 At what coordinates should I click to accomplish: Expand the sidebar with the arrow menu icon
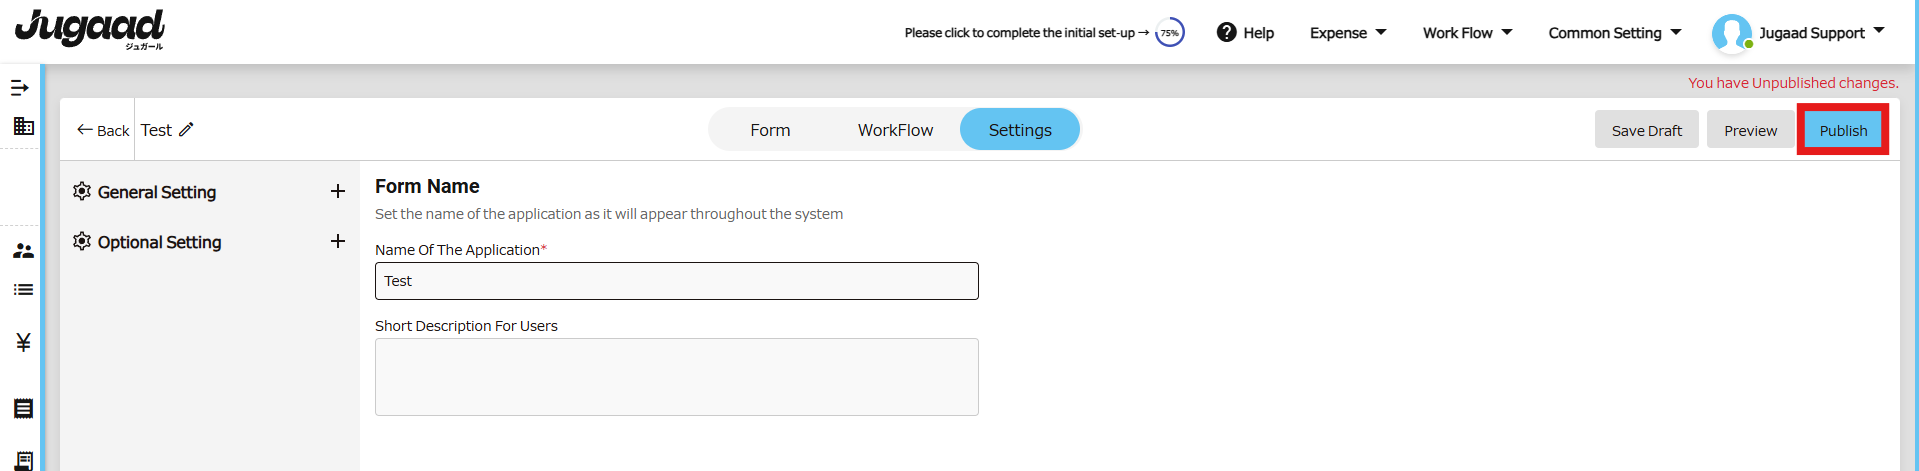pyautogui.click(x=20, y=88)
